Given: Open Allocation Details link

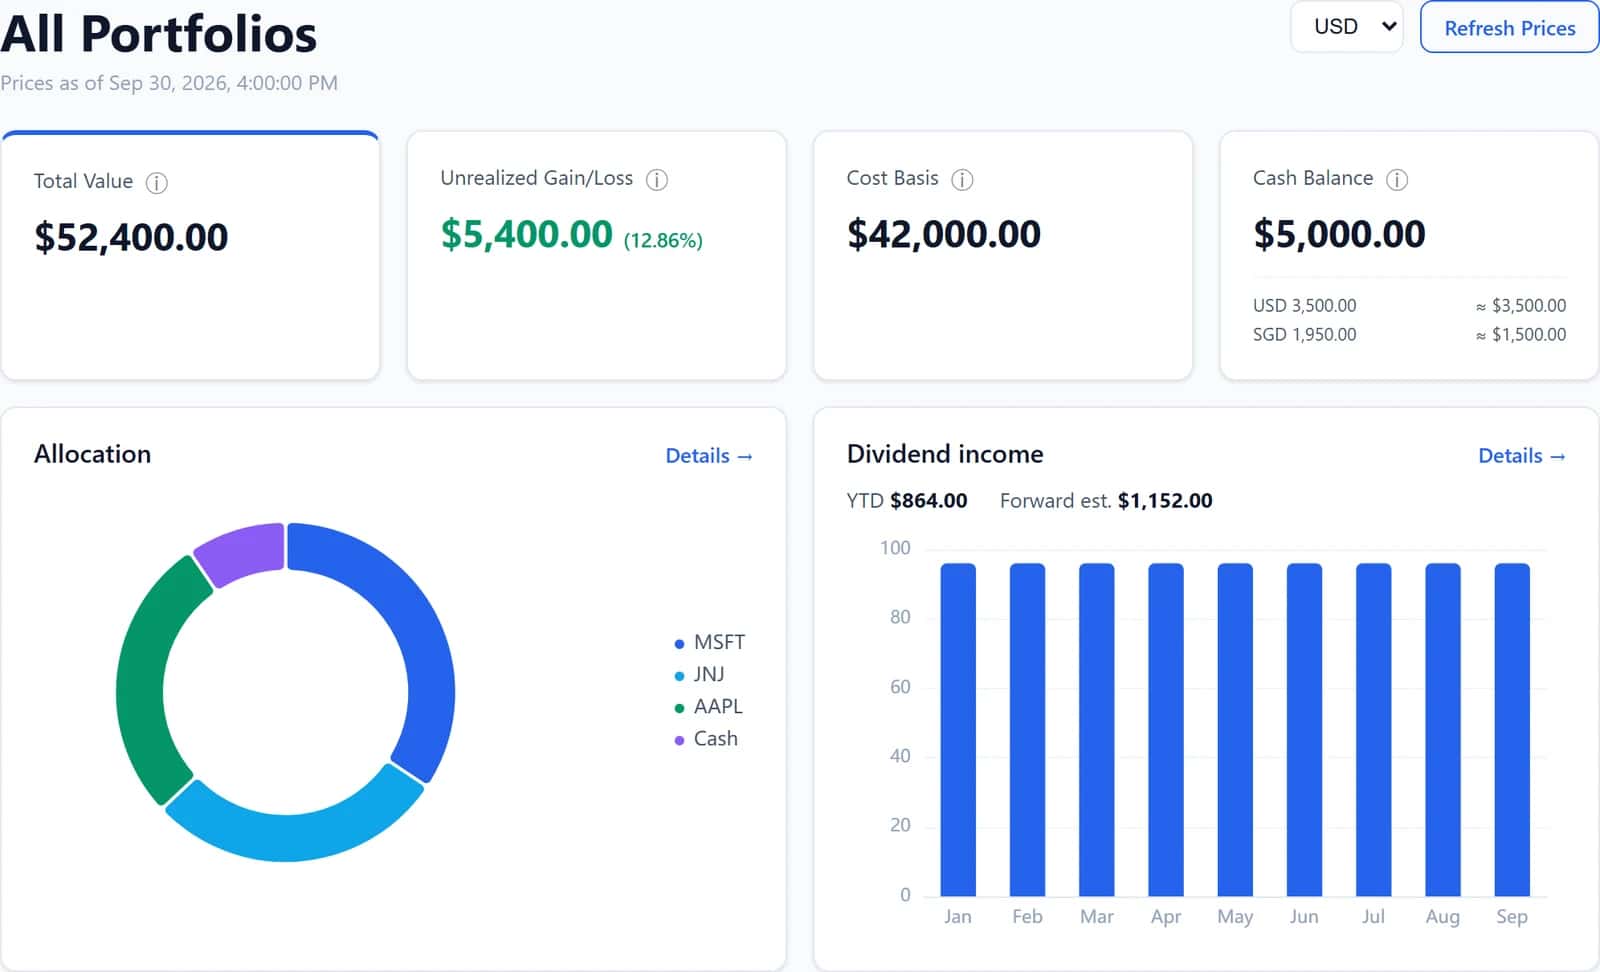Looking at the screenshot, I should 709,456.
